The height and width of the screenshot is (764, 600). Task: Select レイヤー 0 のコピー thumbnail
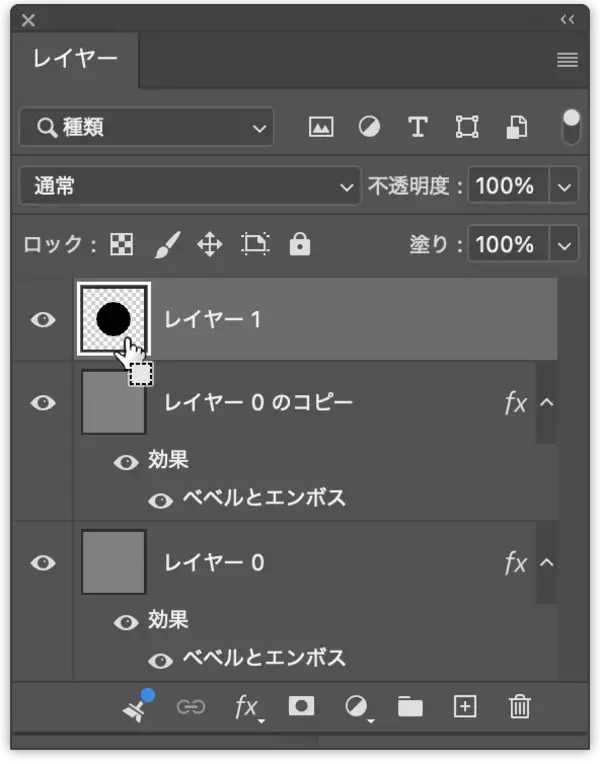point(114,402)
